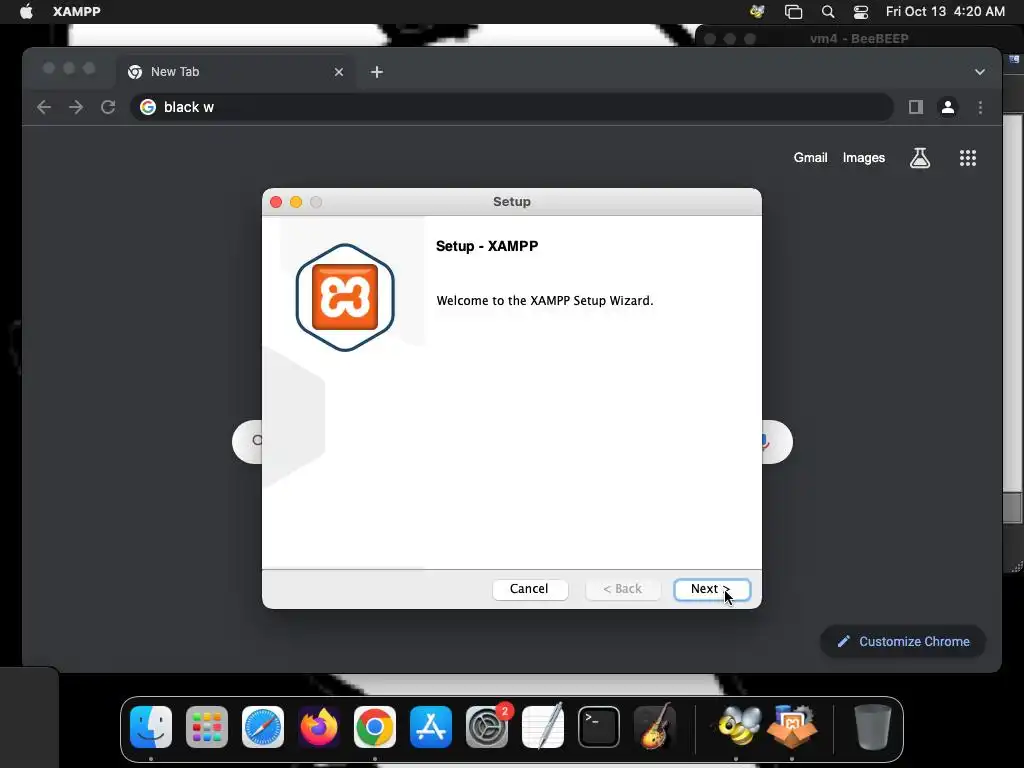This screenshot has height=768, width=1024.
Task: Open the Gmail link
Action: coord(810,157)
